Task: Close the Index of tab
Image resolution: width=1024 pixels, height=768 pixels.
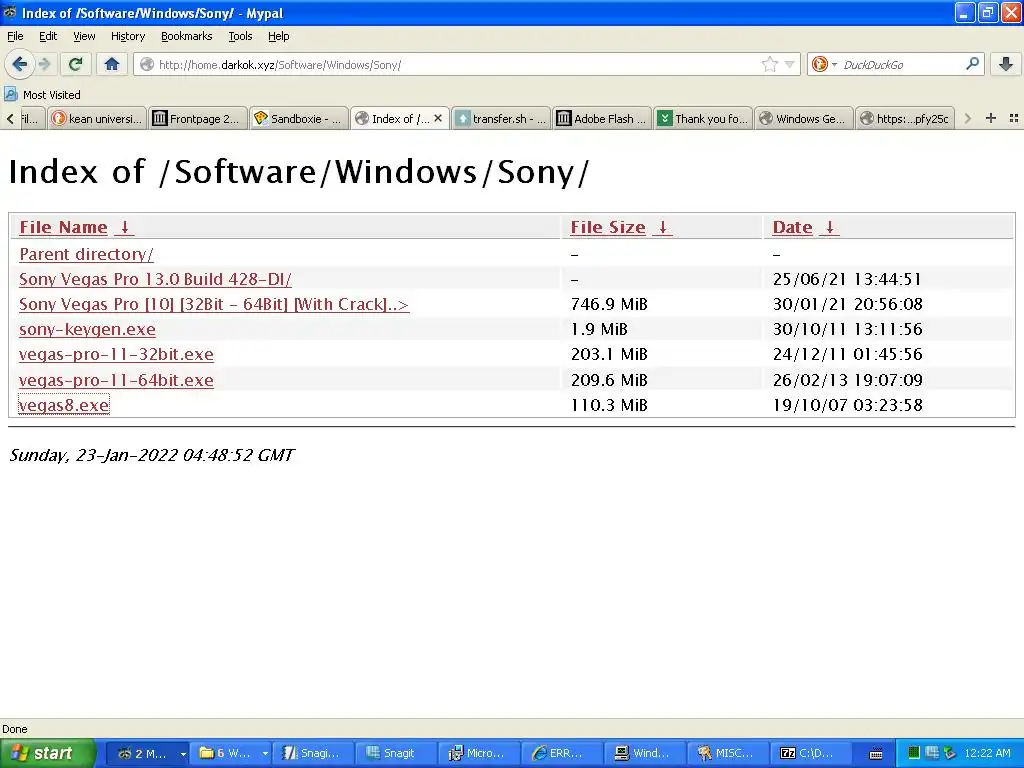Action: pos(438,118)
